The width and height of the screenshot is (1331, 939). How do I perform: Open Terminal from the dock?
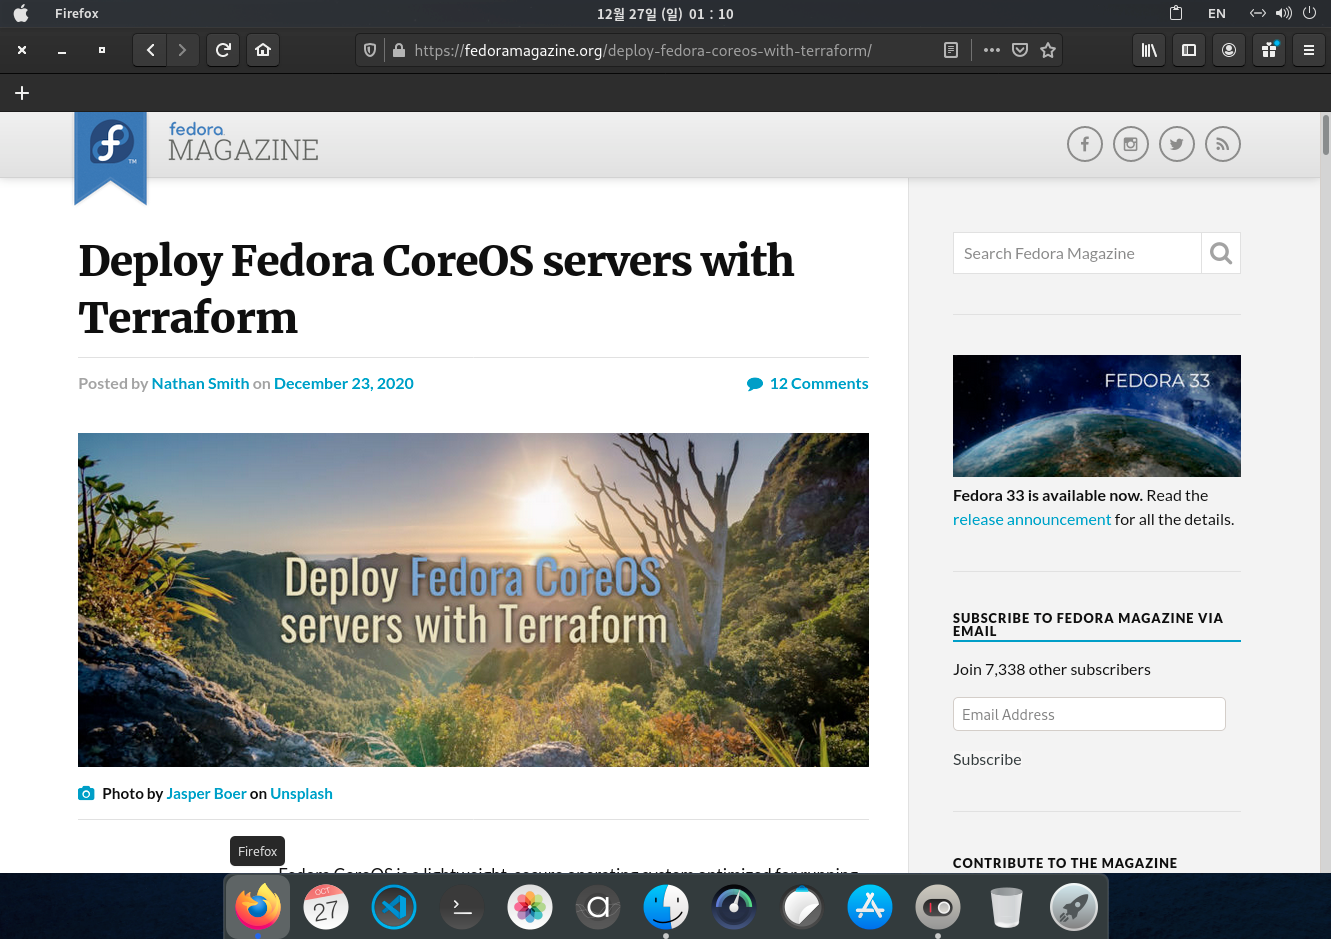click(462, 907)
